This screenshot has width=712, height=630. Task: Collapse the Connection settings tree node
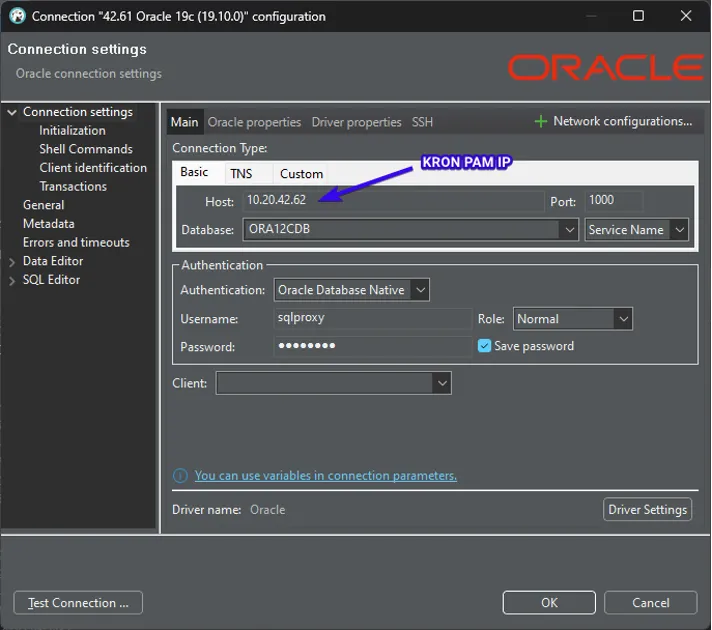[x=12, y=112]
